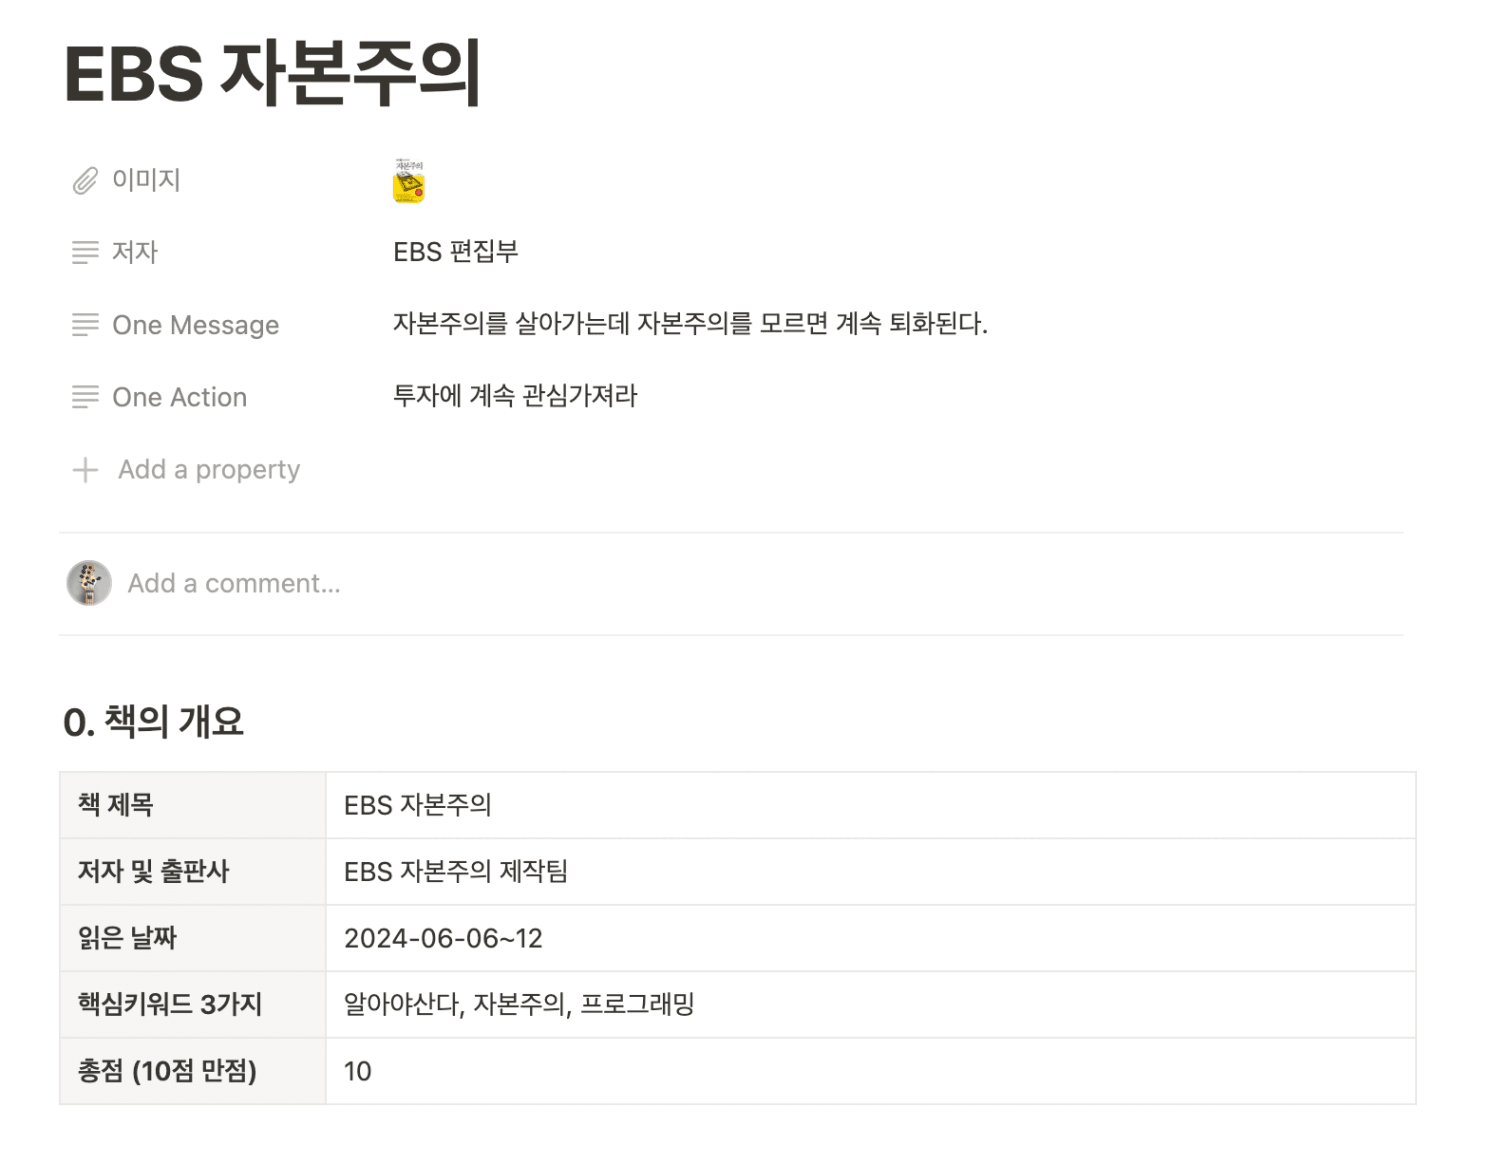Edit the One Message property value
This screenshot has width=1493, height=1164.
click(690, 324)
